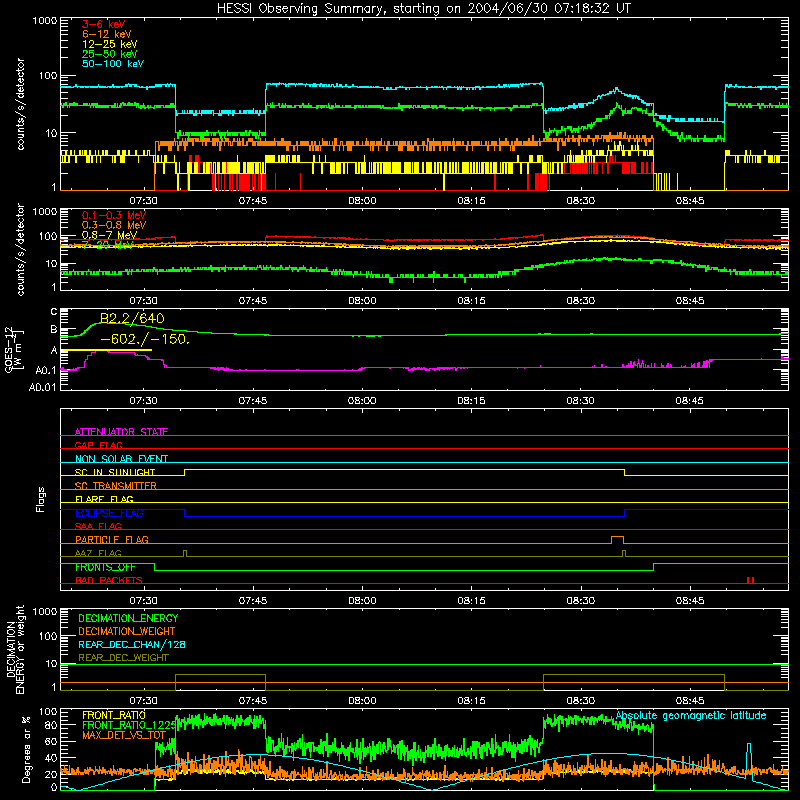800x800 pixels.
Task: Click the Absolute geomagnetic latitude label
Action: click(691, 716)
